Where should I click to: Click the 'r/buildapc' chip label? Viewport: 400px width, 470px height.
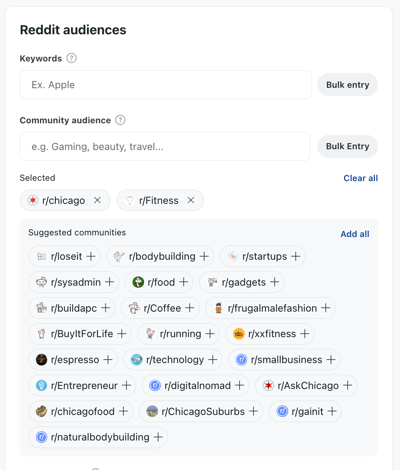click(x=74, y=308)
